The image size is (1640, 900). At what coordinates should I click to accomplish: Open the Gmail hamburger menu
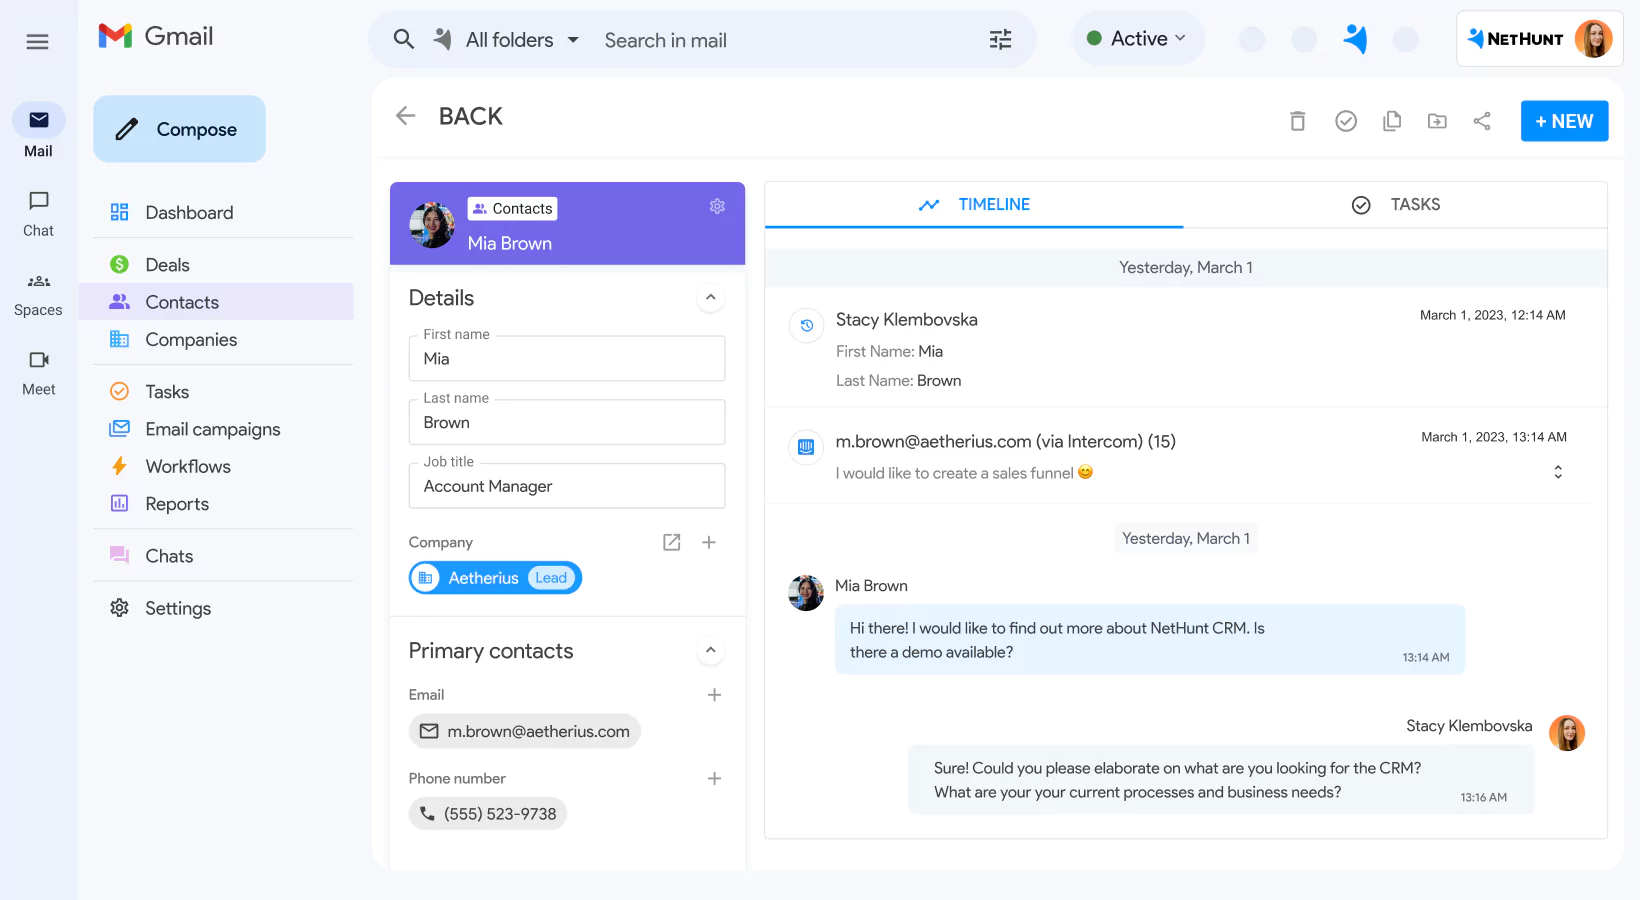coord(37,41)
